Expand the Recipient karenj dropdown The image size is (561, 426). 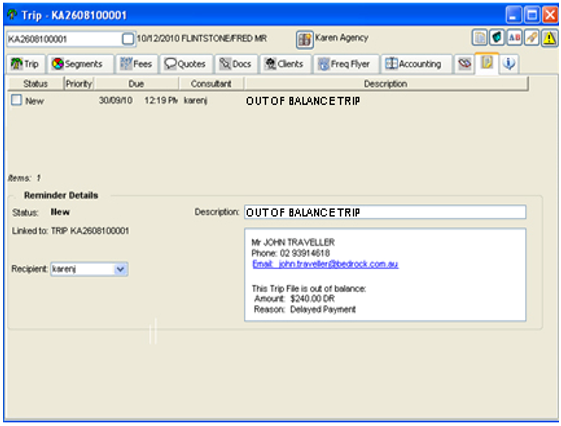(121, 269)
